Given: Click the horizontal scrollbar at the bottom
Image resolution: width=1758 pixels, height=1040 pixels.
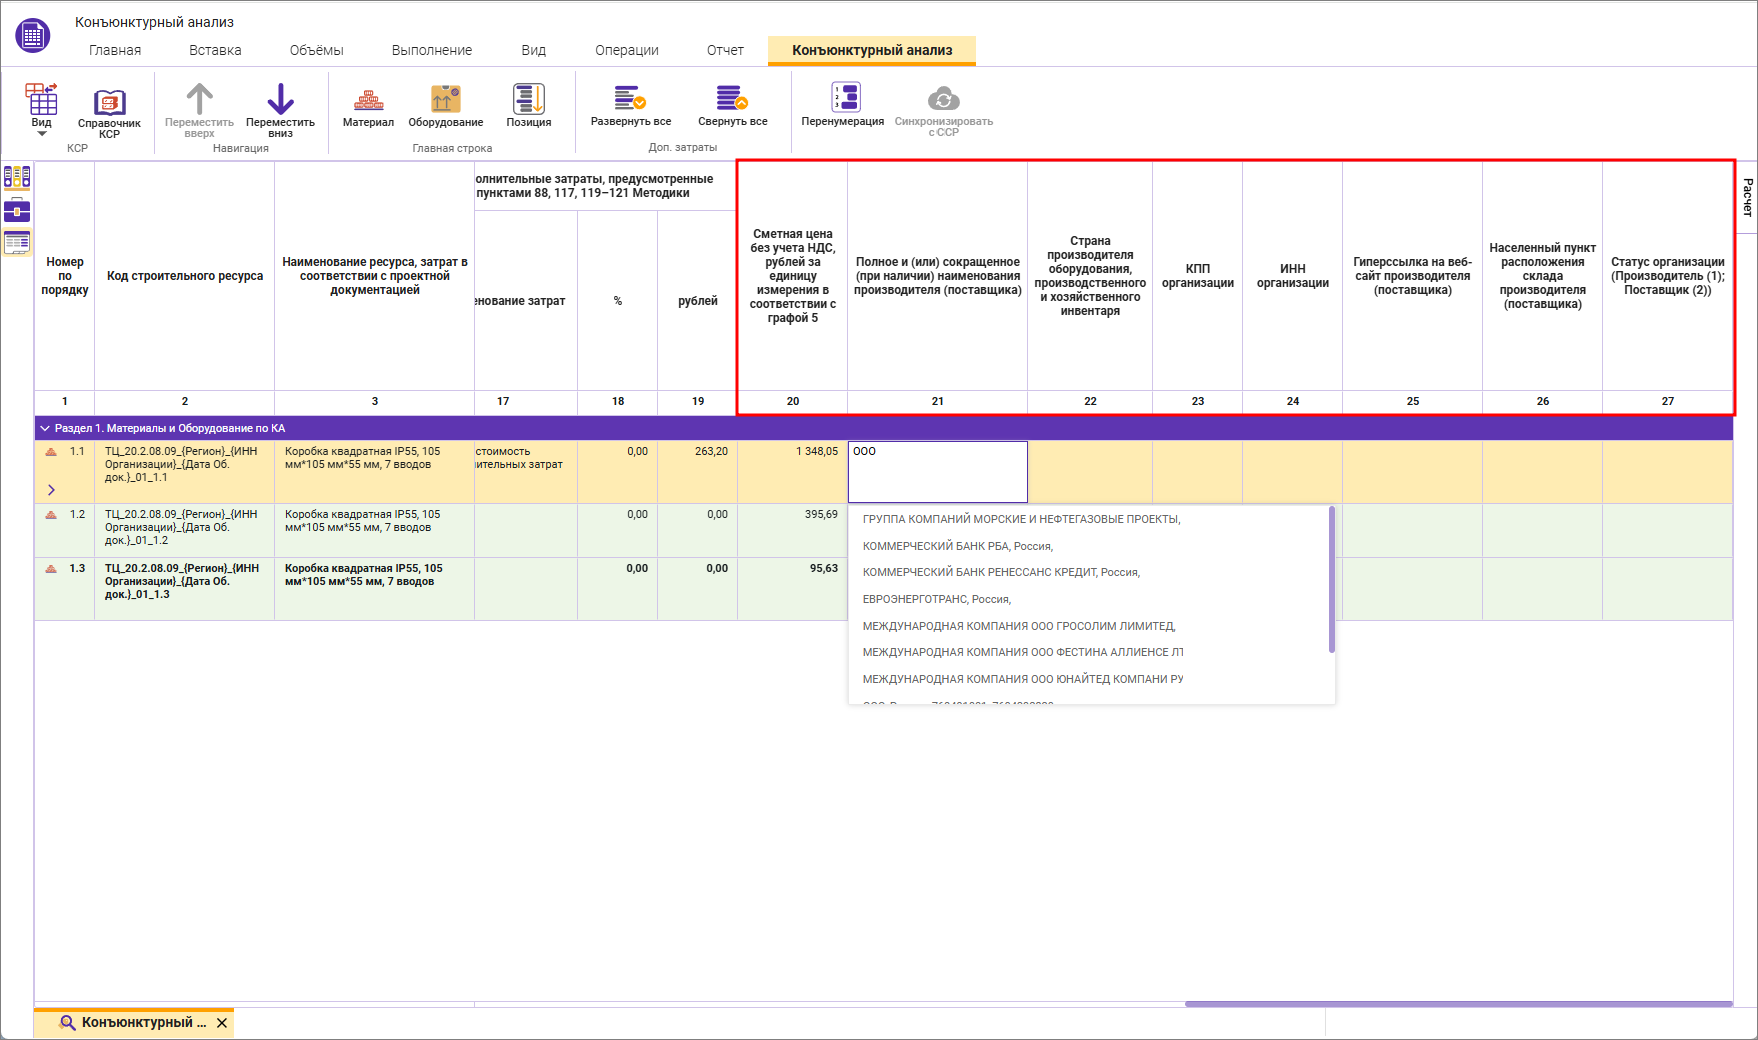Looking at the screenshot, I should [1458, 1004].
